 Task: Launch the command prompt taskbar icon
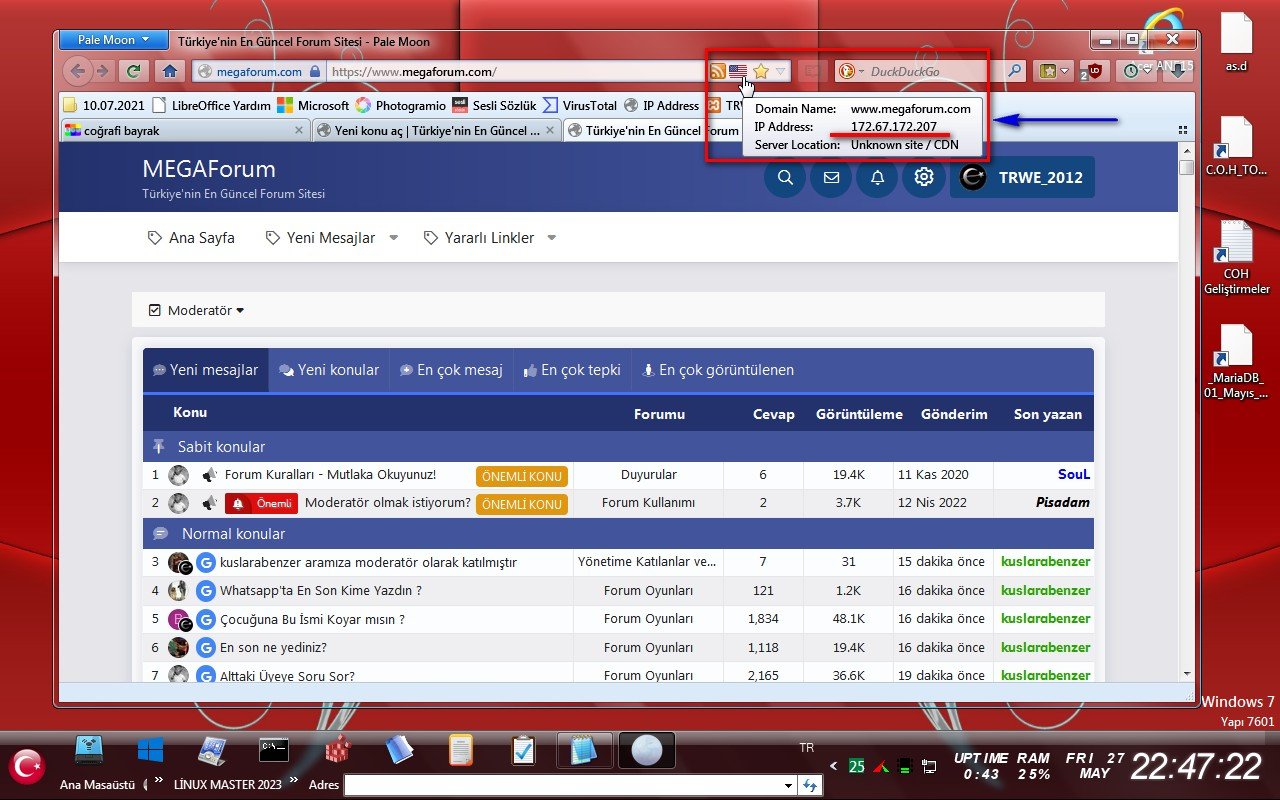tap(273, 750)
